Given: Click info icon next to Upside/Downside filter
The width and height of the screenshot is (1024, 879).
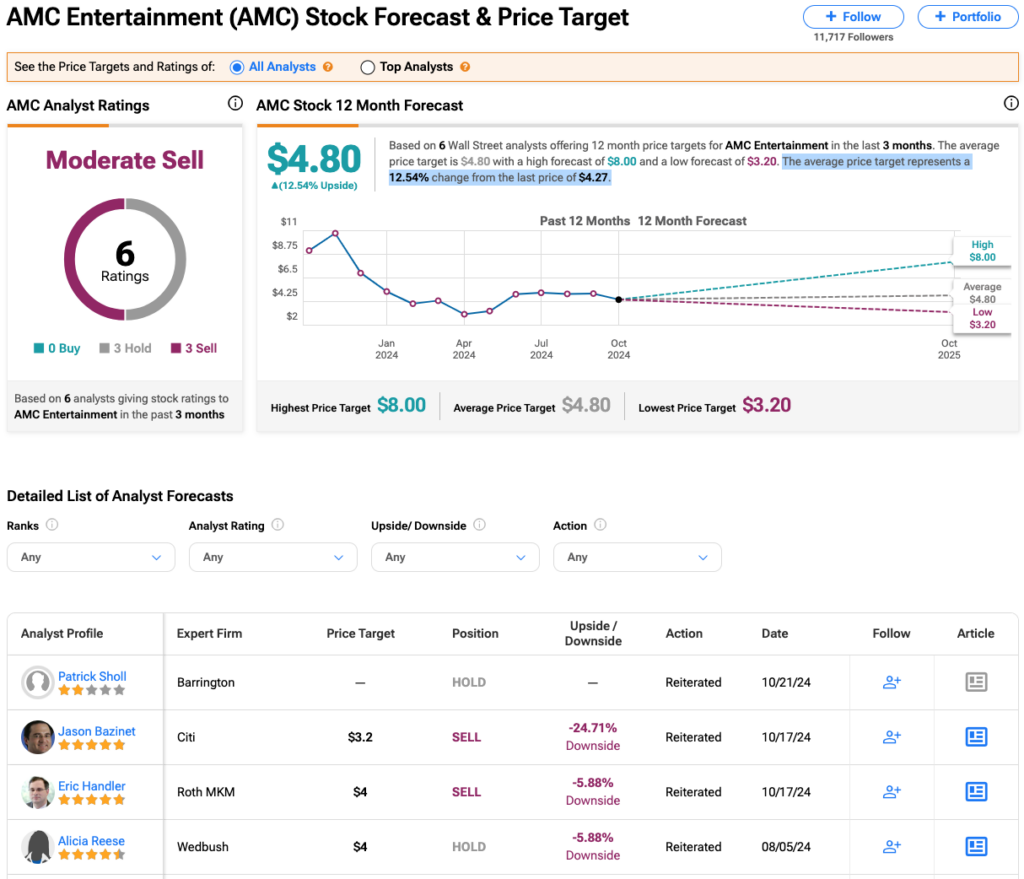Looking at the screenshot, I should coord(479,525).
